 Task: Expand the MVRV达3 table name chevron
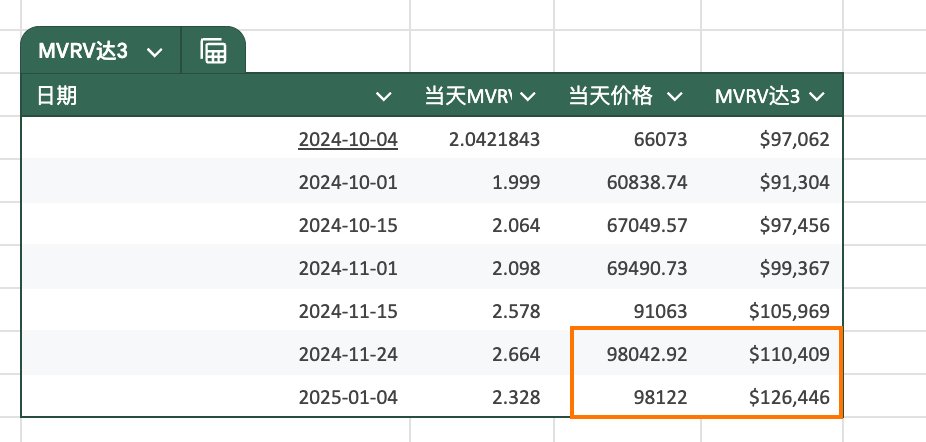(x=154, y=52)
